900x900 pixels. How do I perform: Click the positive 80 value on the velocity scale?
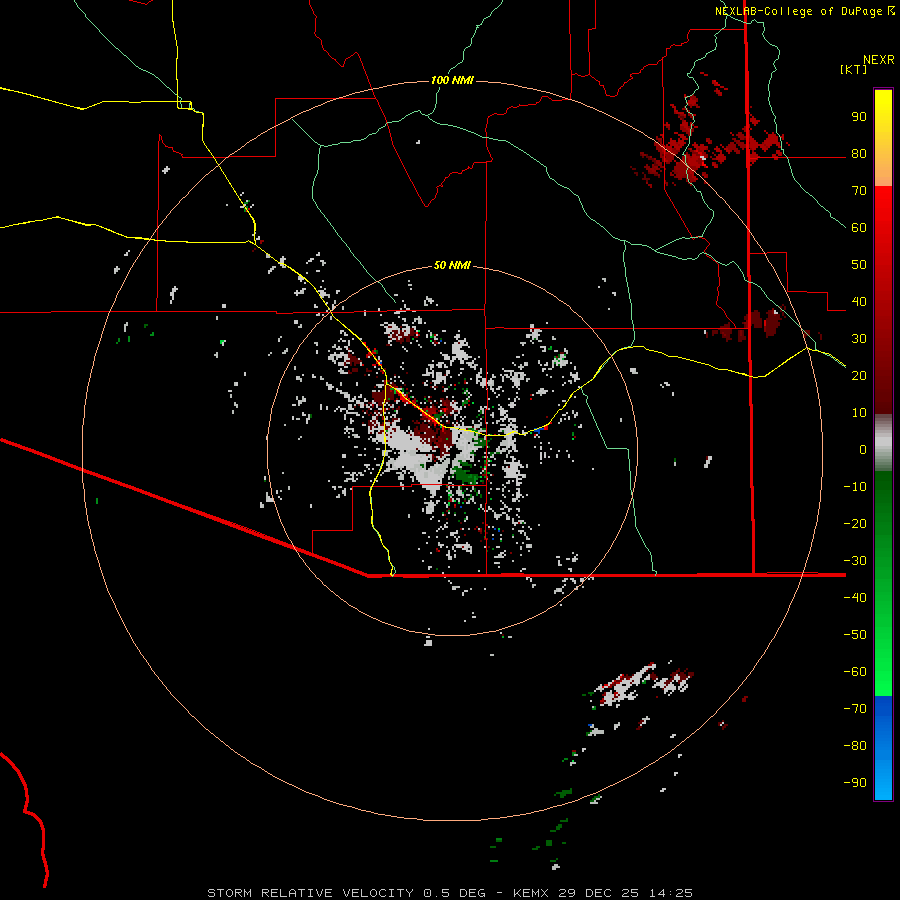coord(859,153)
